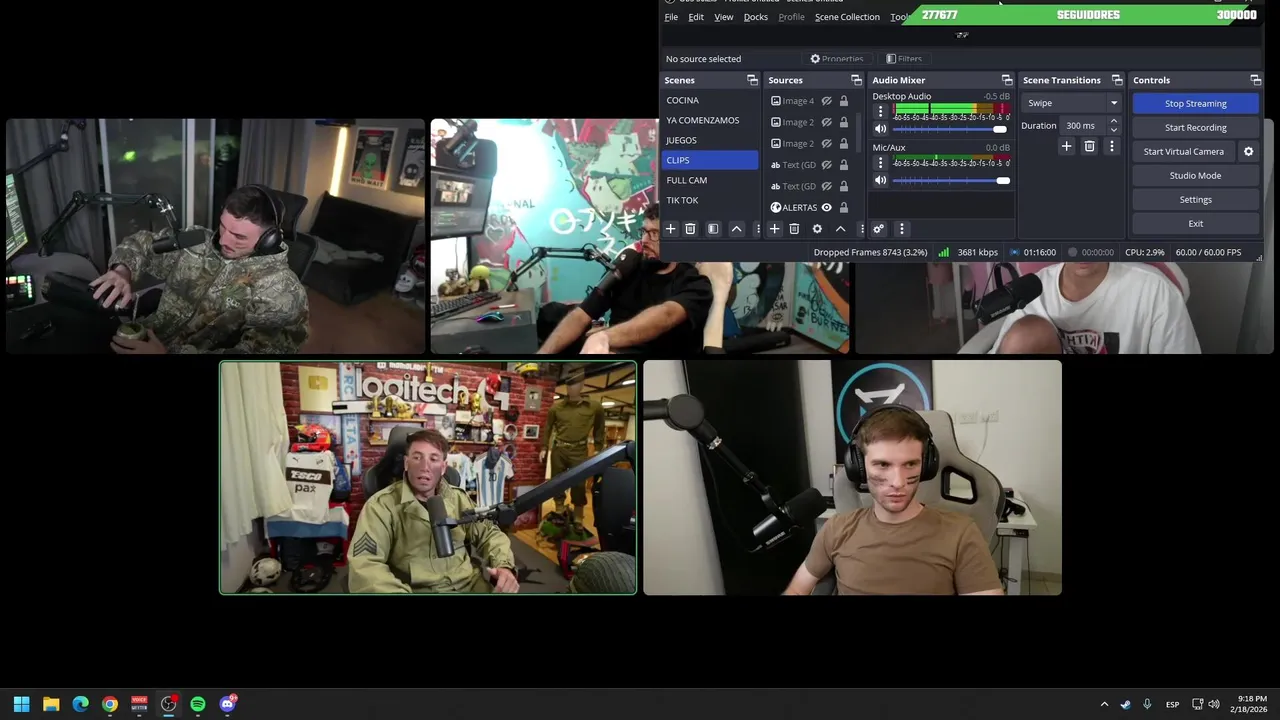The height and width of the screenshot is (720, 1280).
Task: Open OBS Settings button
Action: [1195, 199]
